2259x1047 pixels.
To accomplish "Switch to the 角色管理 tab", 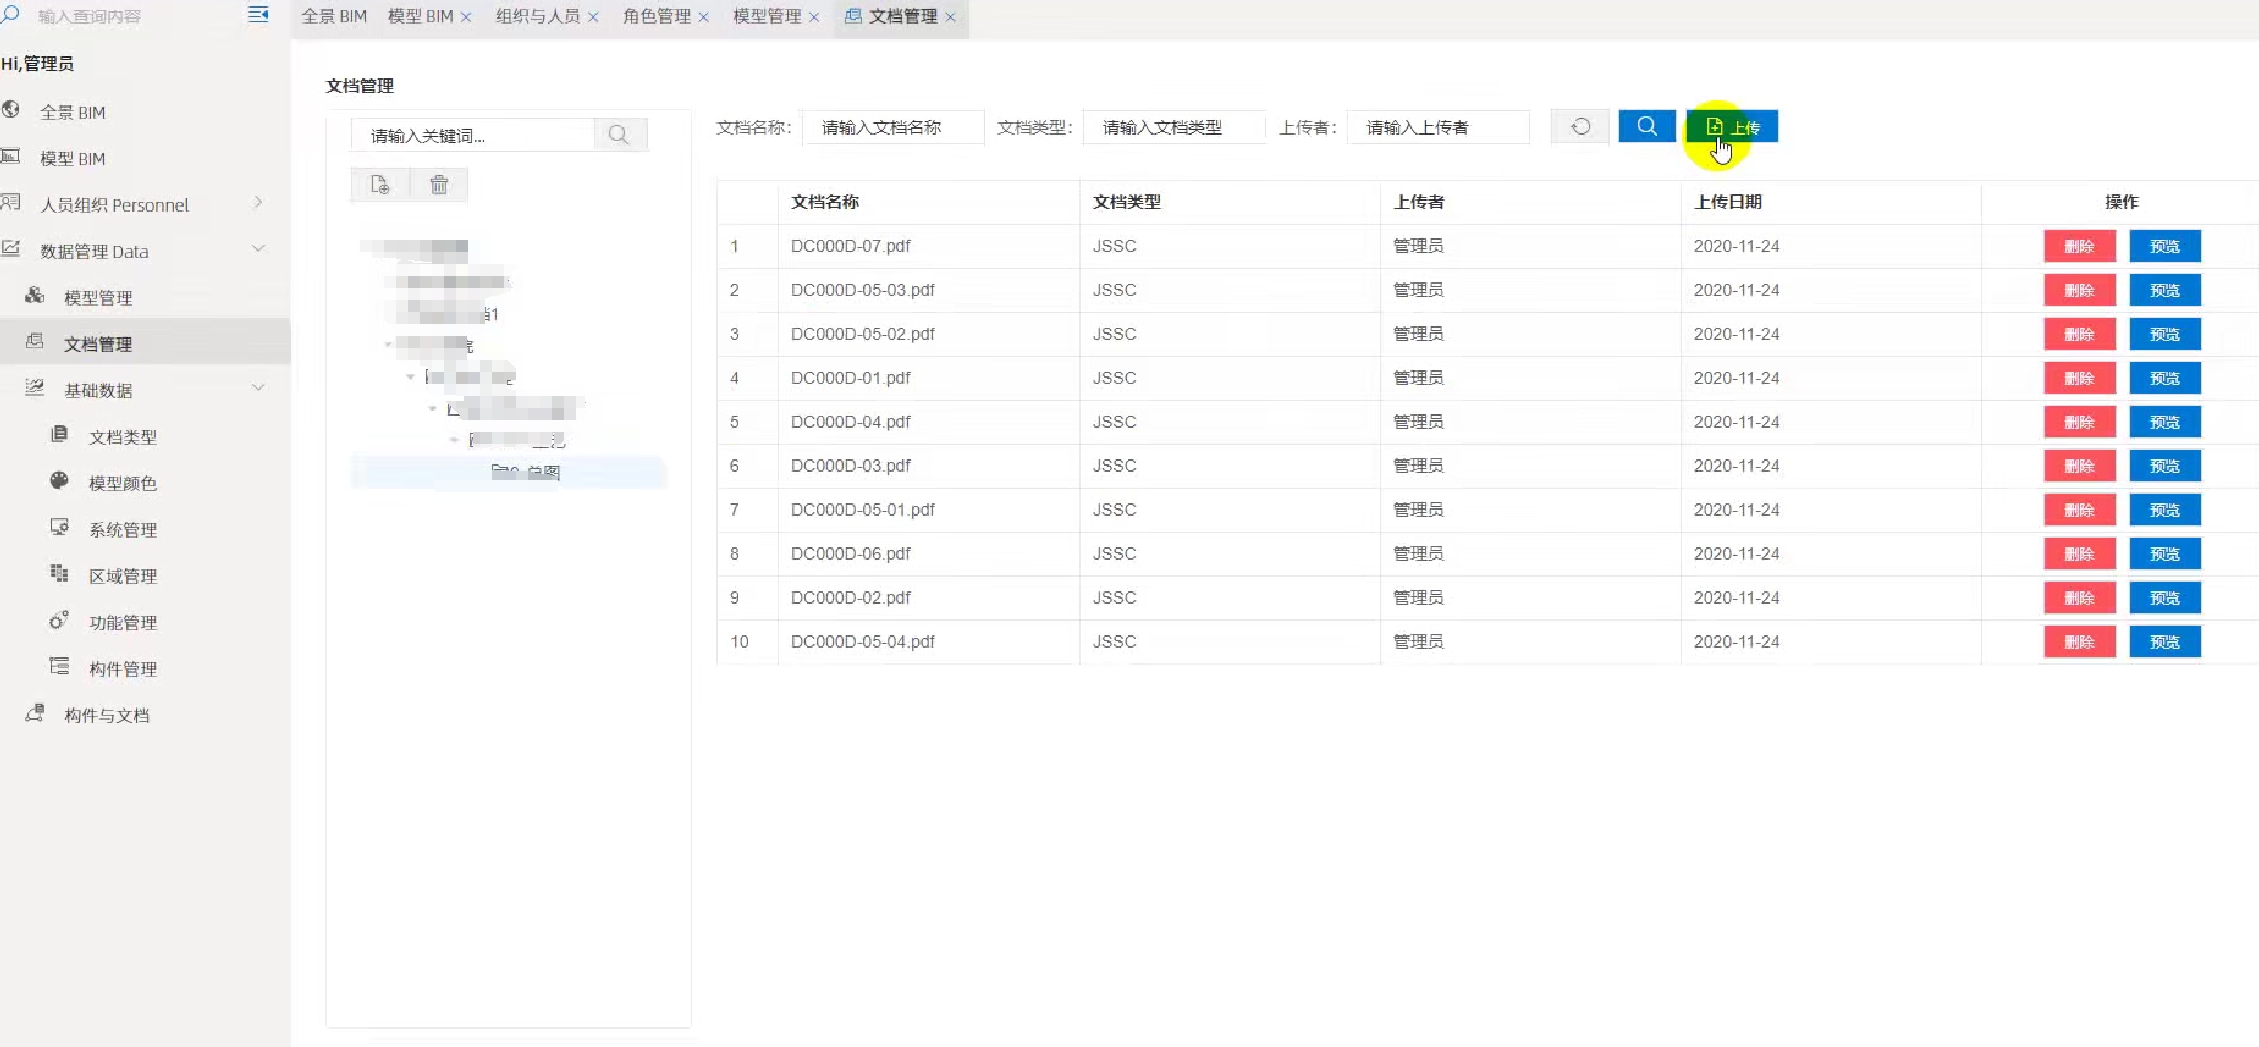I will click(656, 16).
